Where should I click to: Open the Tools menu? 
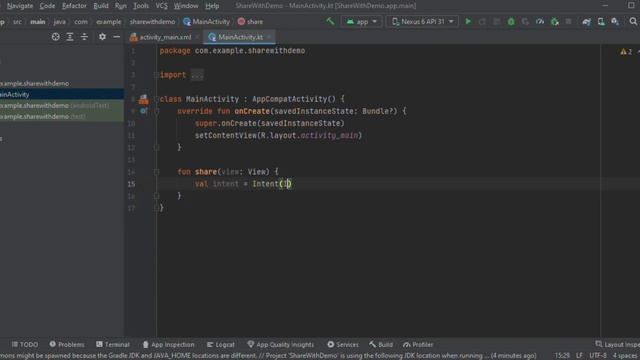(141, 6)
